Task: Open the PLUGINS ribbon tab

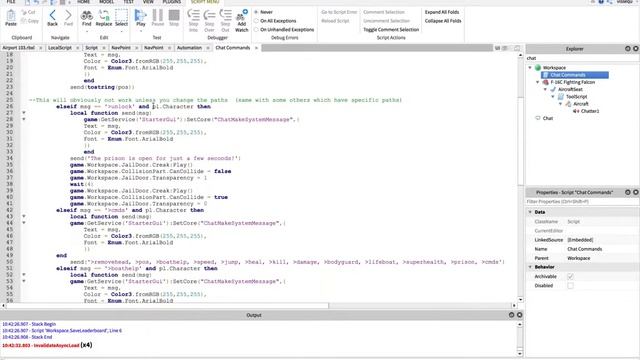Action: coord(171,2)
